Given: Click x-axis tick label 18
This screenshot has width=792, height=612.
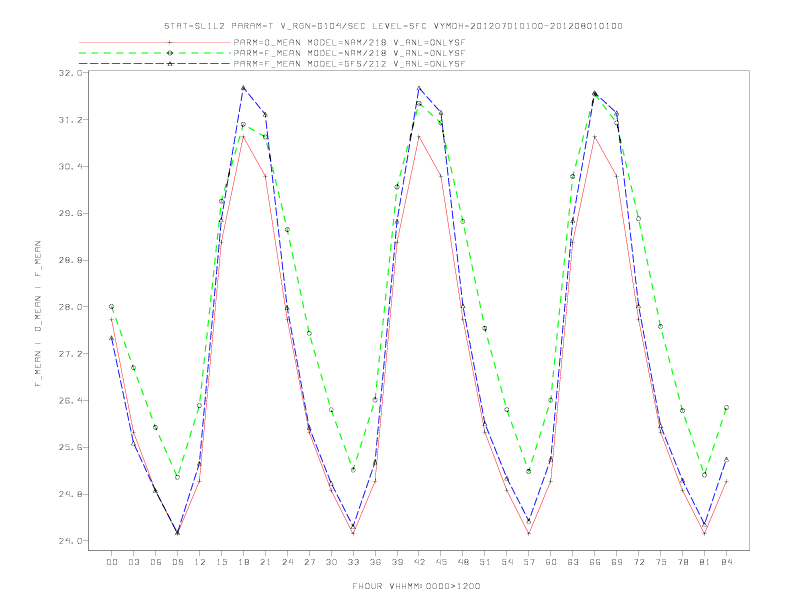Looking at the screenshot, I should [243, 562].
